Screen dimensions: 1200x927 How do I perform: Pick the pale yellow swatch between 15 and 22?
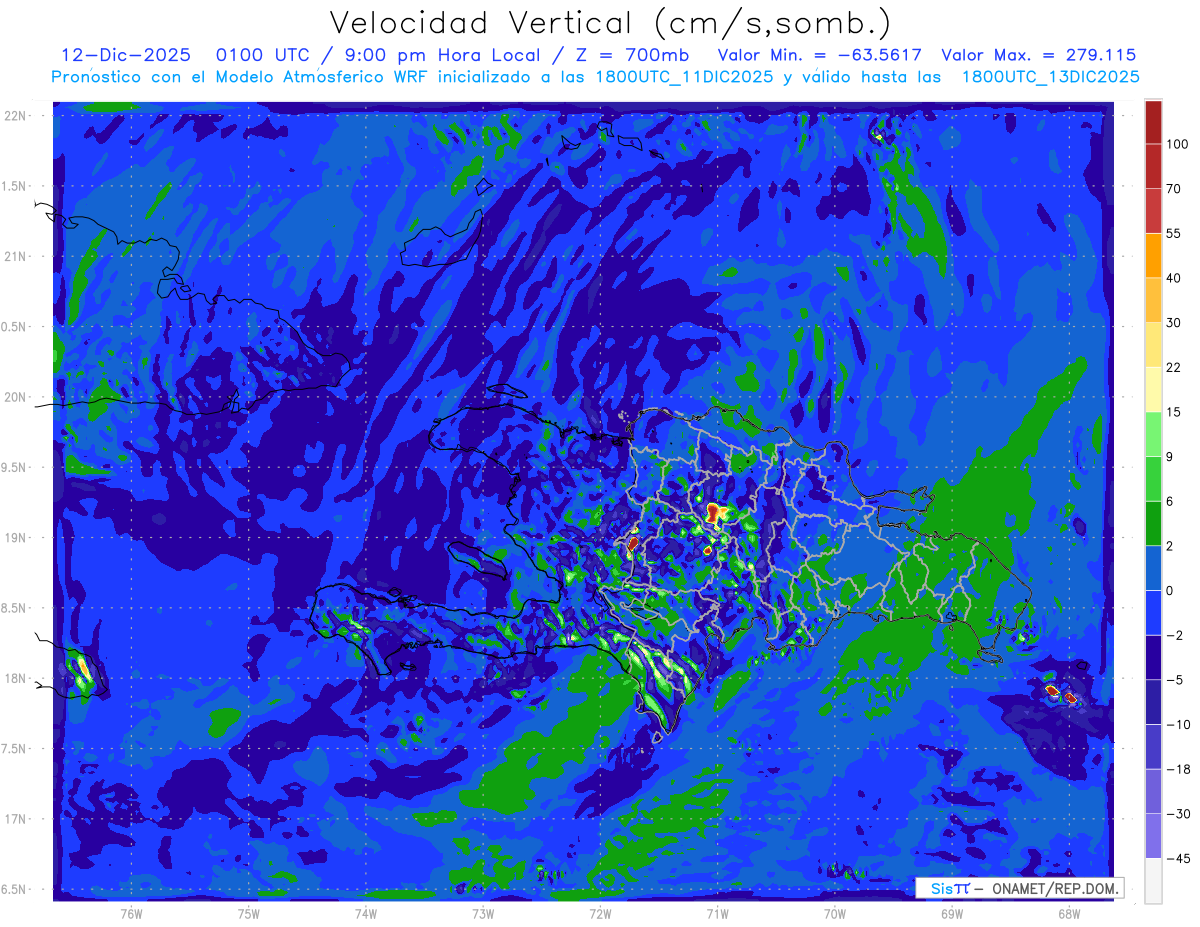click(1153, 389)
